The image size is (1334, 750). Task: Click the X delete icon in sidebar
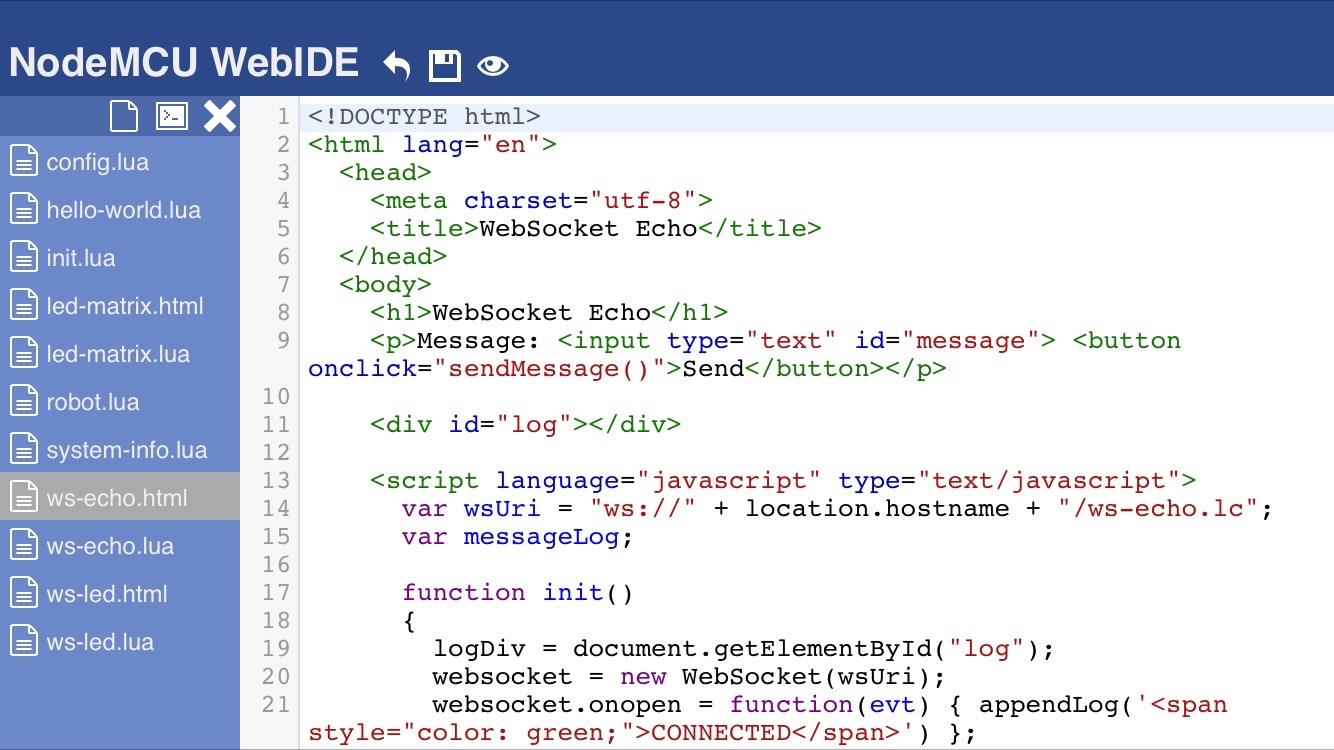click(220, 116)
